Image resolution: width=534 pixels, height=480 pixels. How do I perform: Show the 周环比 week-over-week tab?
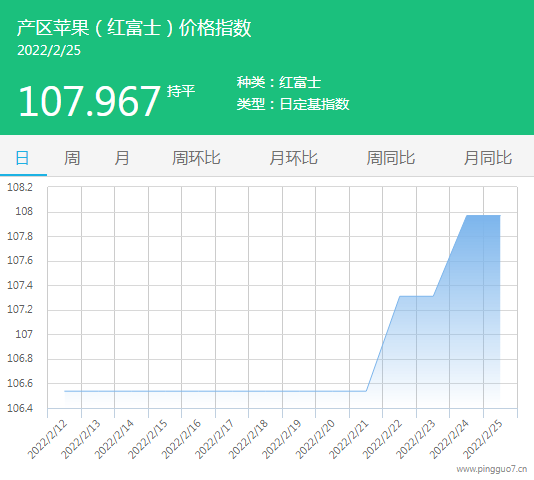pos(196,158)
